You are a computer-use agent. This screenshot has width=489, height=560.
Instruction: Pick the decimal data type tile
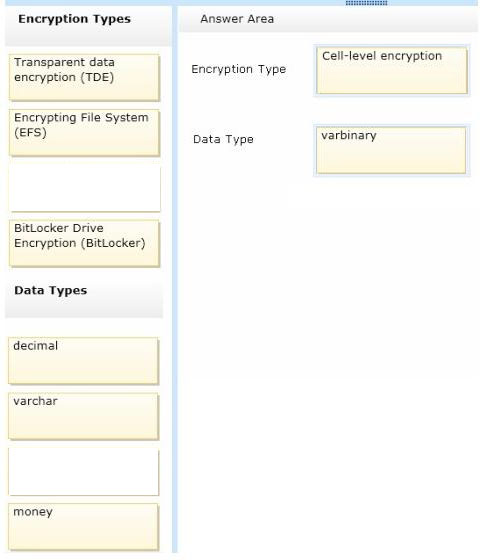click(83, 361)
